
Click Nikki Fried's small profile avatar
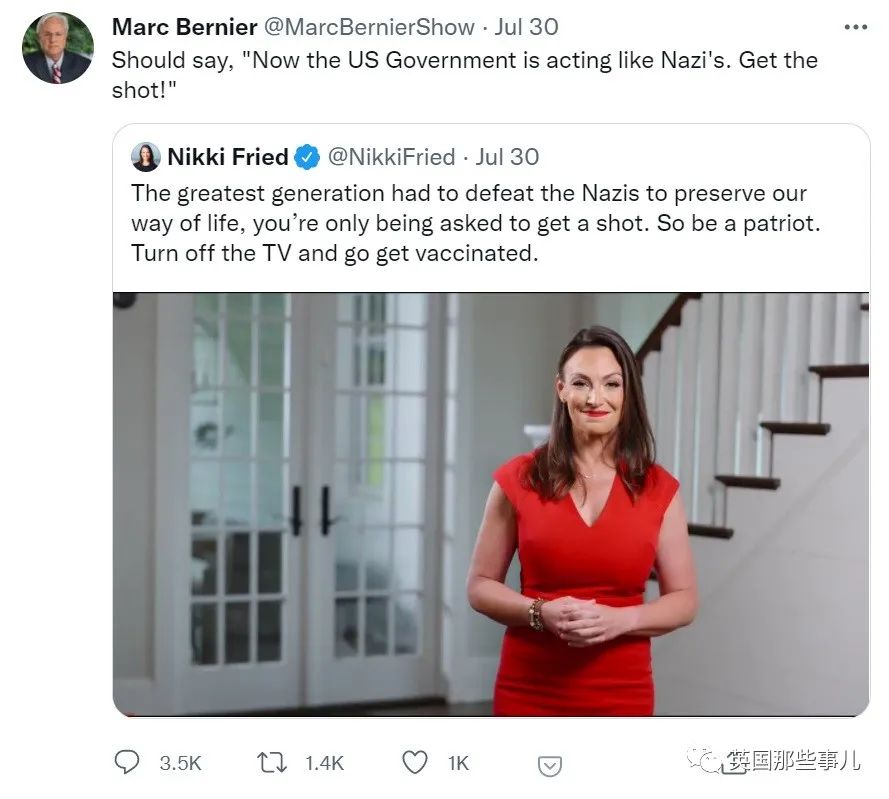coord(146,157)
